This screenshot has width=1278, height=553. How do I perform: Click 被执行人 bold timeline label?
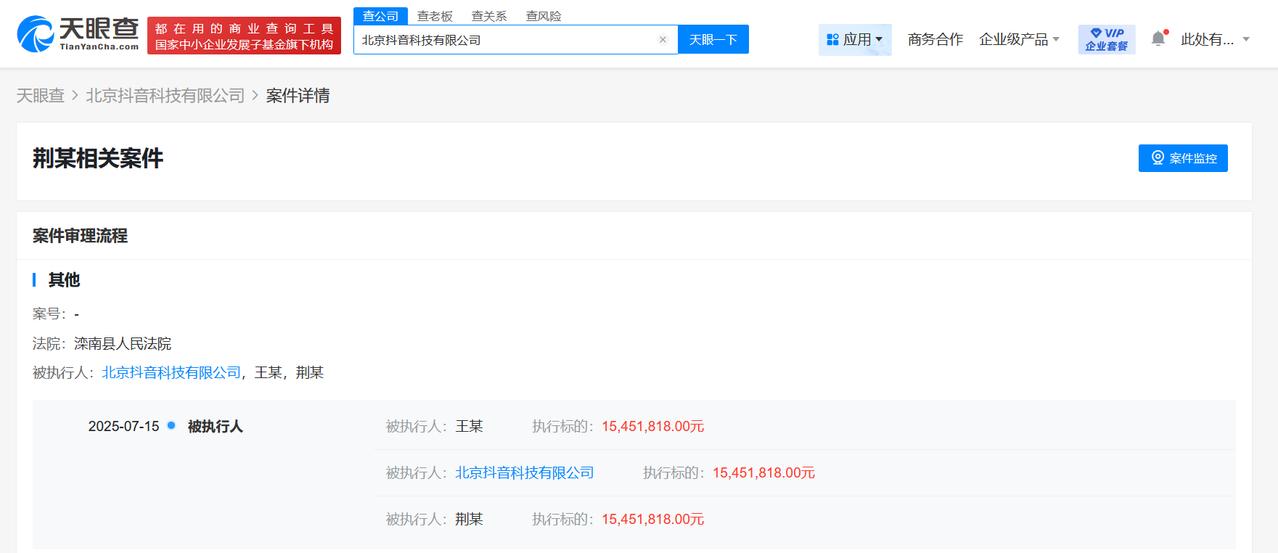pyautogui.click(x=215, y=426)
